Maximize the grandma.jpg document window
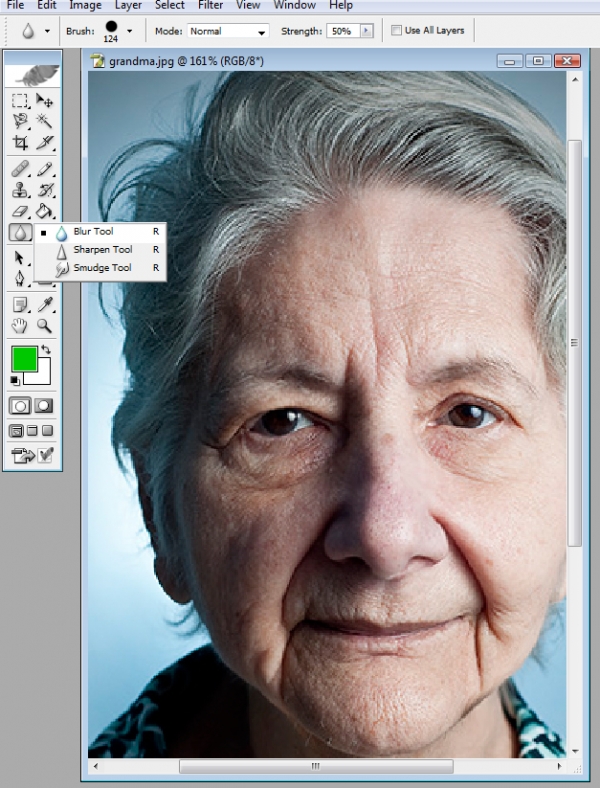Image resolution: width=600 pixels, height=788 pixels. pyautogui.click(x=538, y=61)
